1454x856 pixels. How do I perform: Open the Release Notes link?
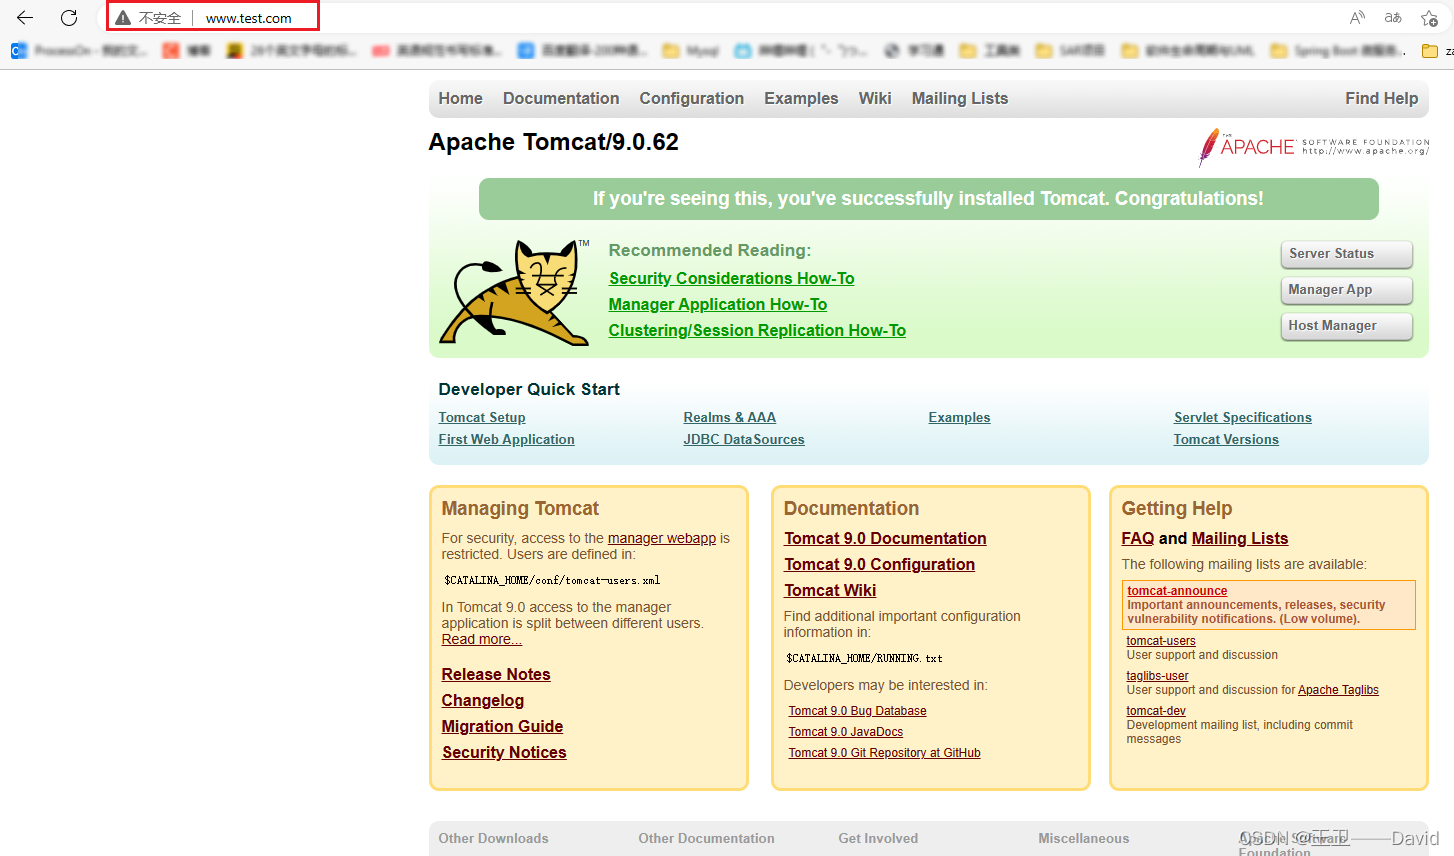click(x=496, y=674)
